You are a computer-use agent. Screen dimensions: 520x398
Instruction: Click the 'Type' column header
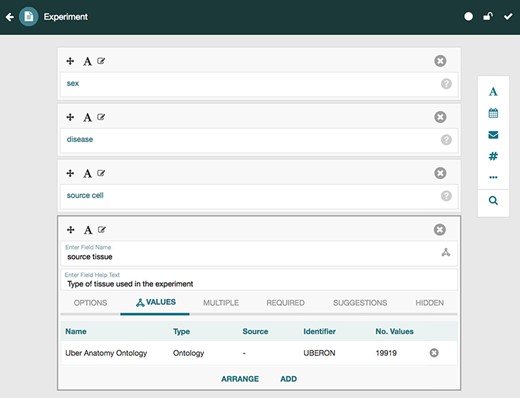(x=181, y=331)
